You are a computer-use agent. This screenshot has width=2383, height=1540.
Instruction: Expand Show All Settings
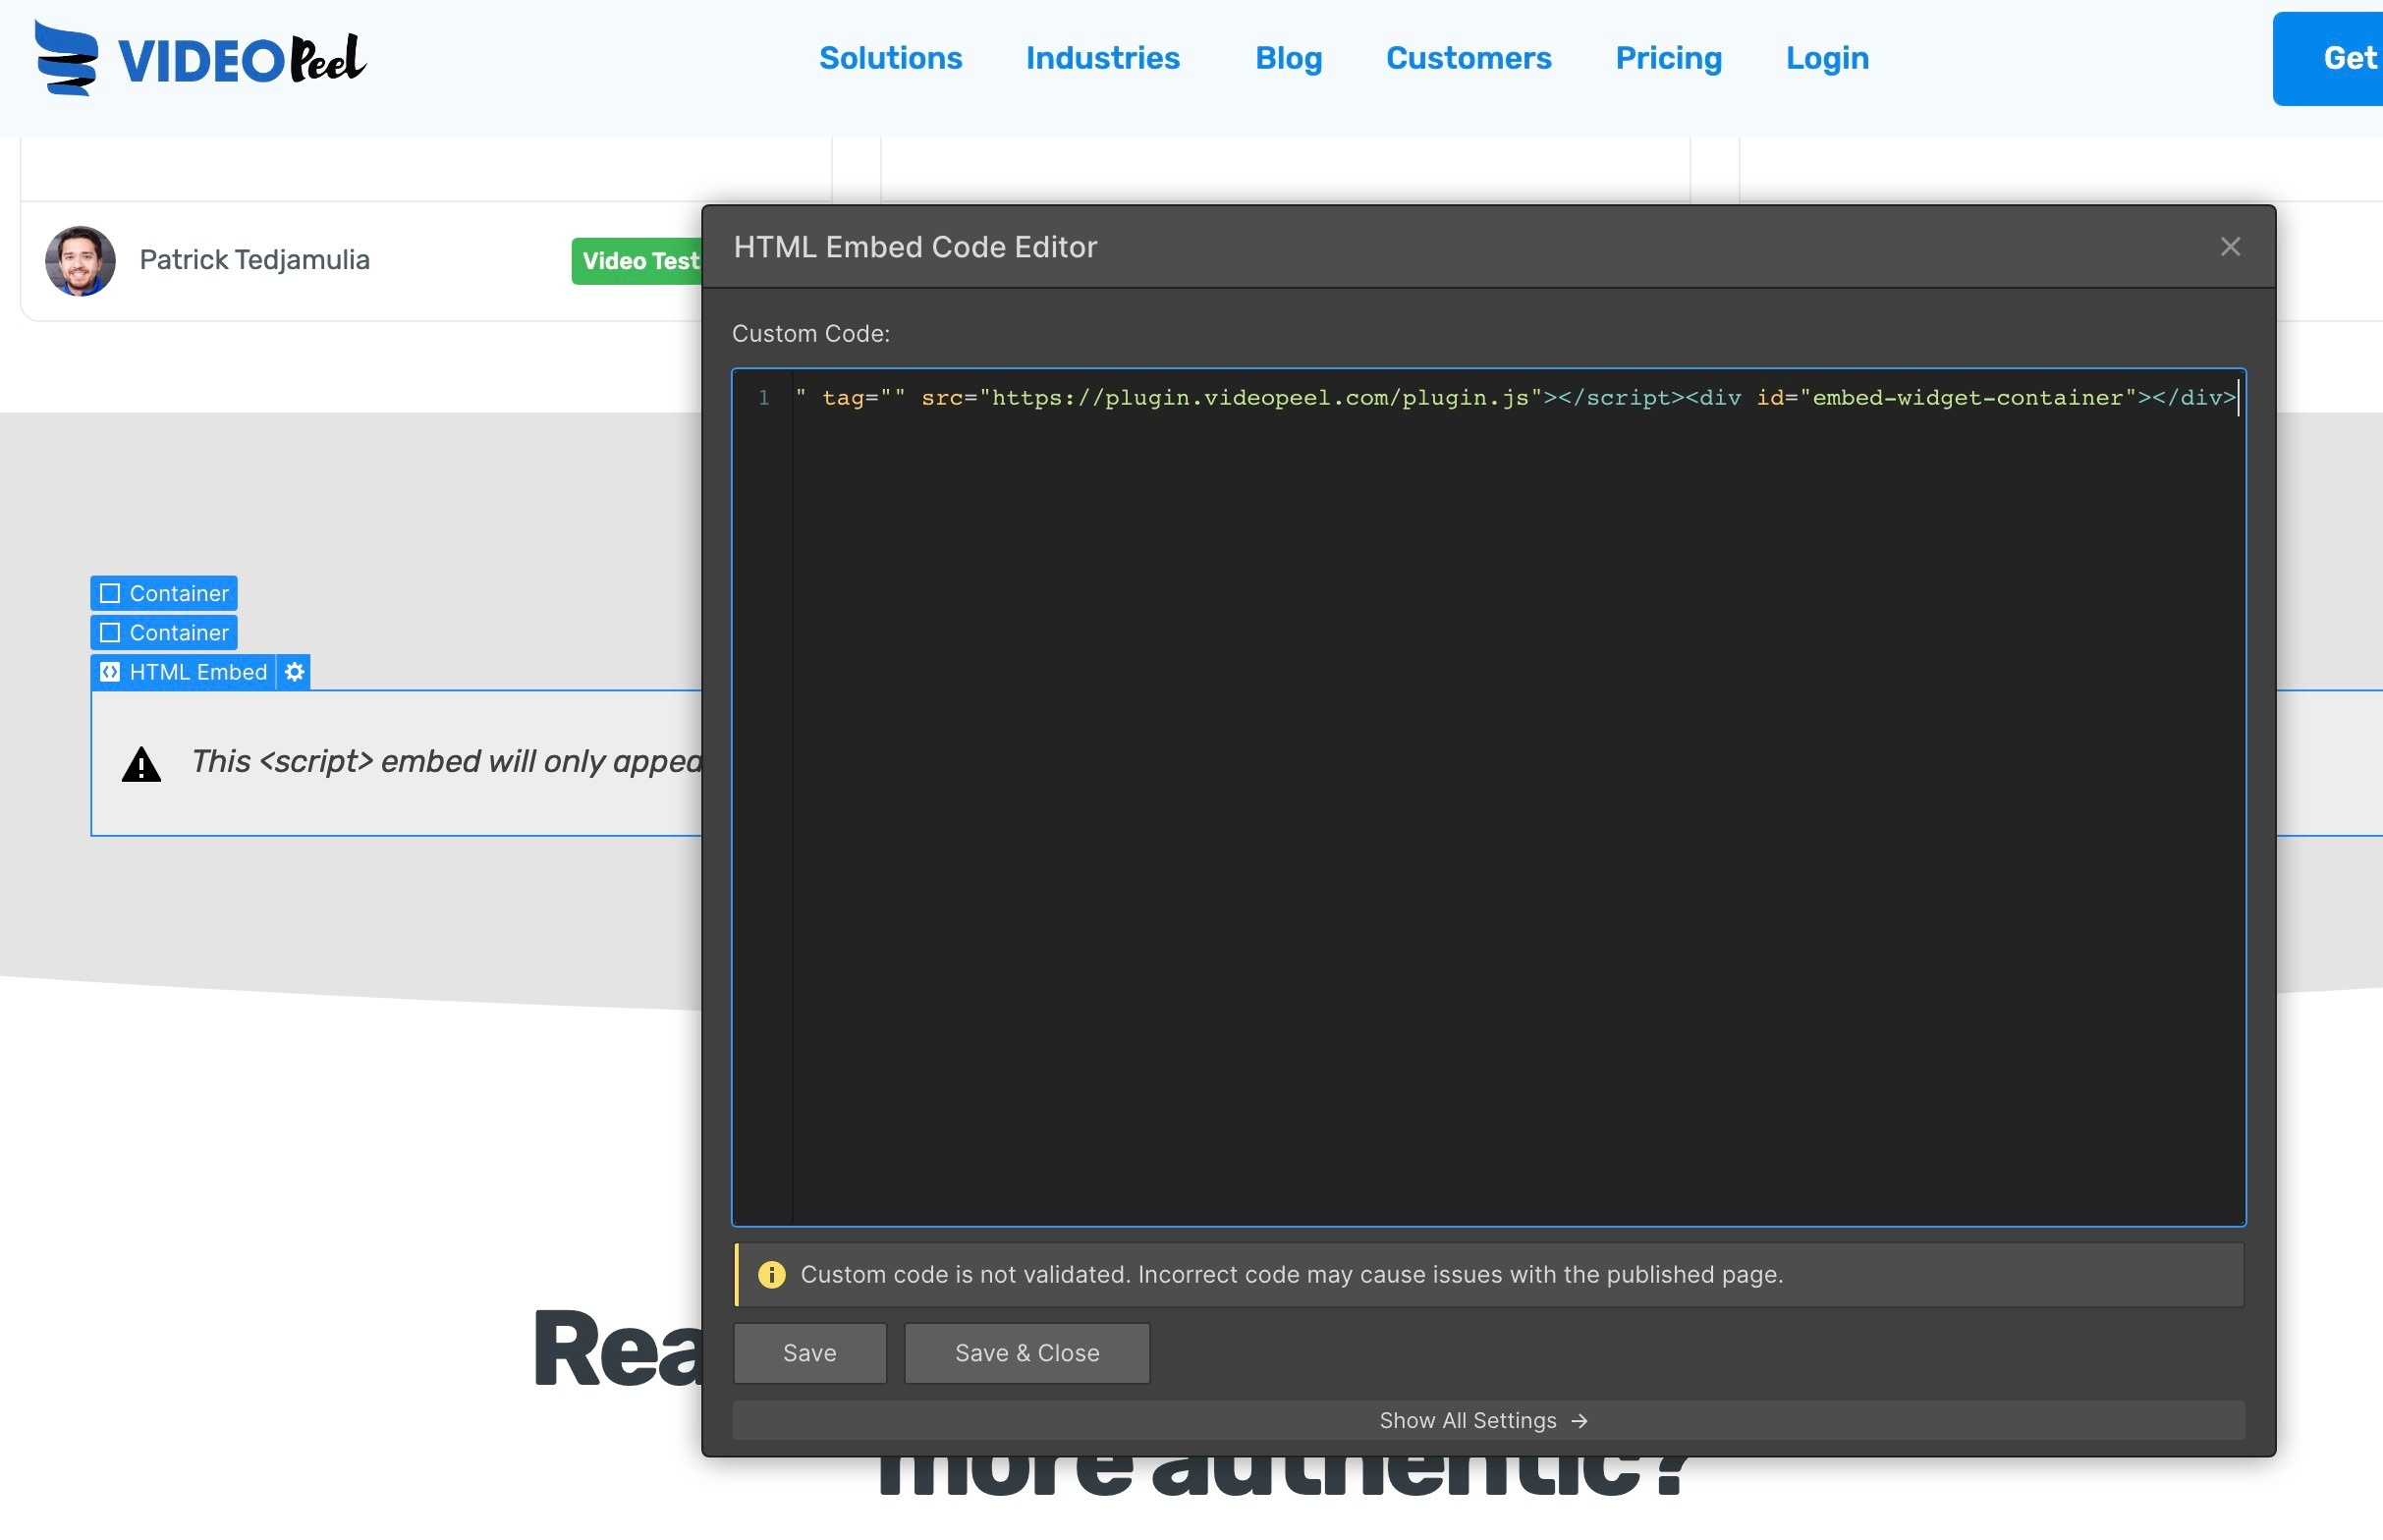[1488, 1420]
